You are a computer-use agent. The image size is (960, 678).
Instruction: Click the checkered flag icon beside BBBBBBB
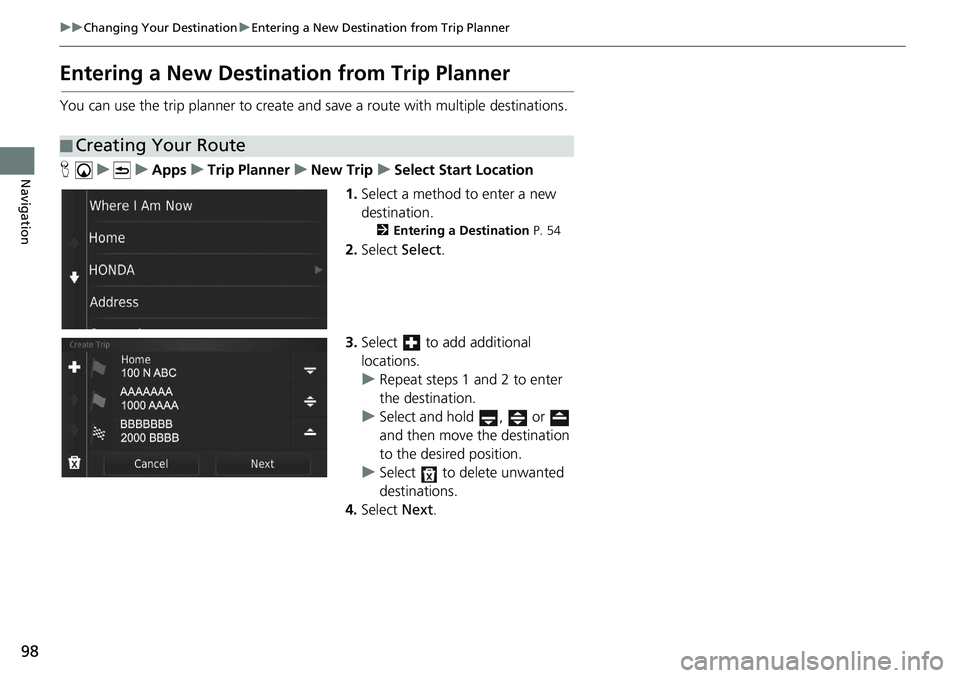tap(98, 433)
